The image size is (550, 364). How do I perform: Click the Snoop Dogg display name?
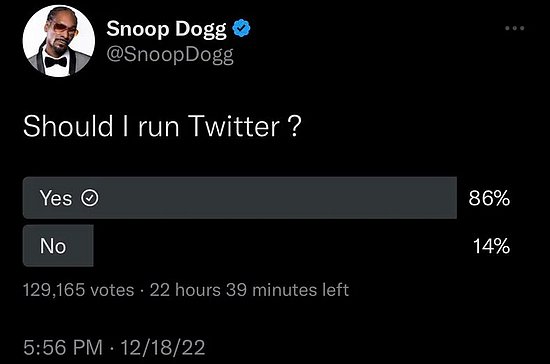(x=166, y=29)
